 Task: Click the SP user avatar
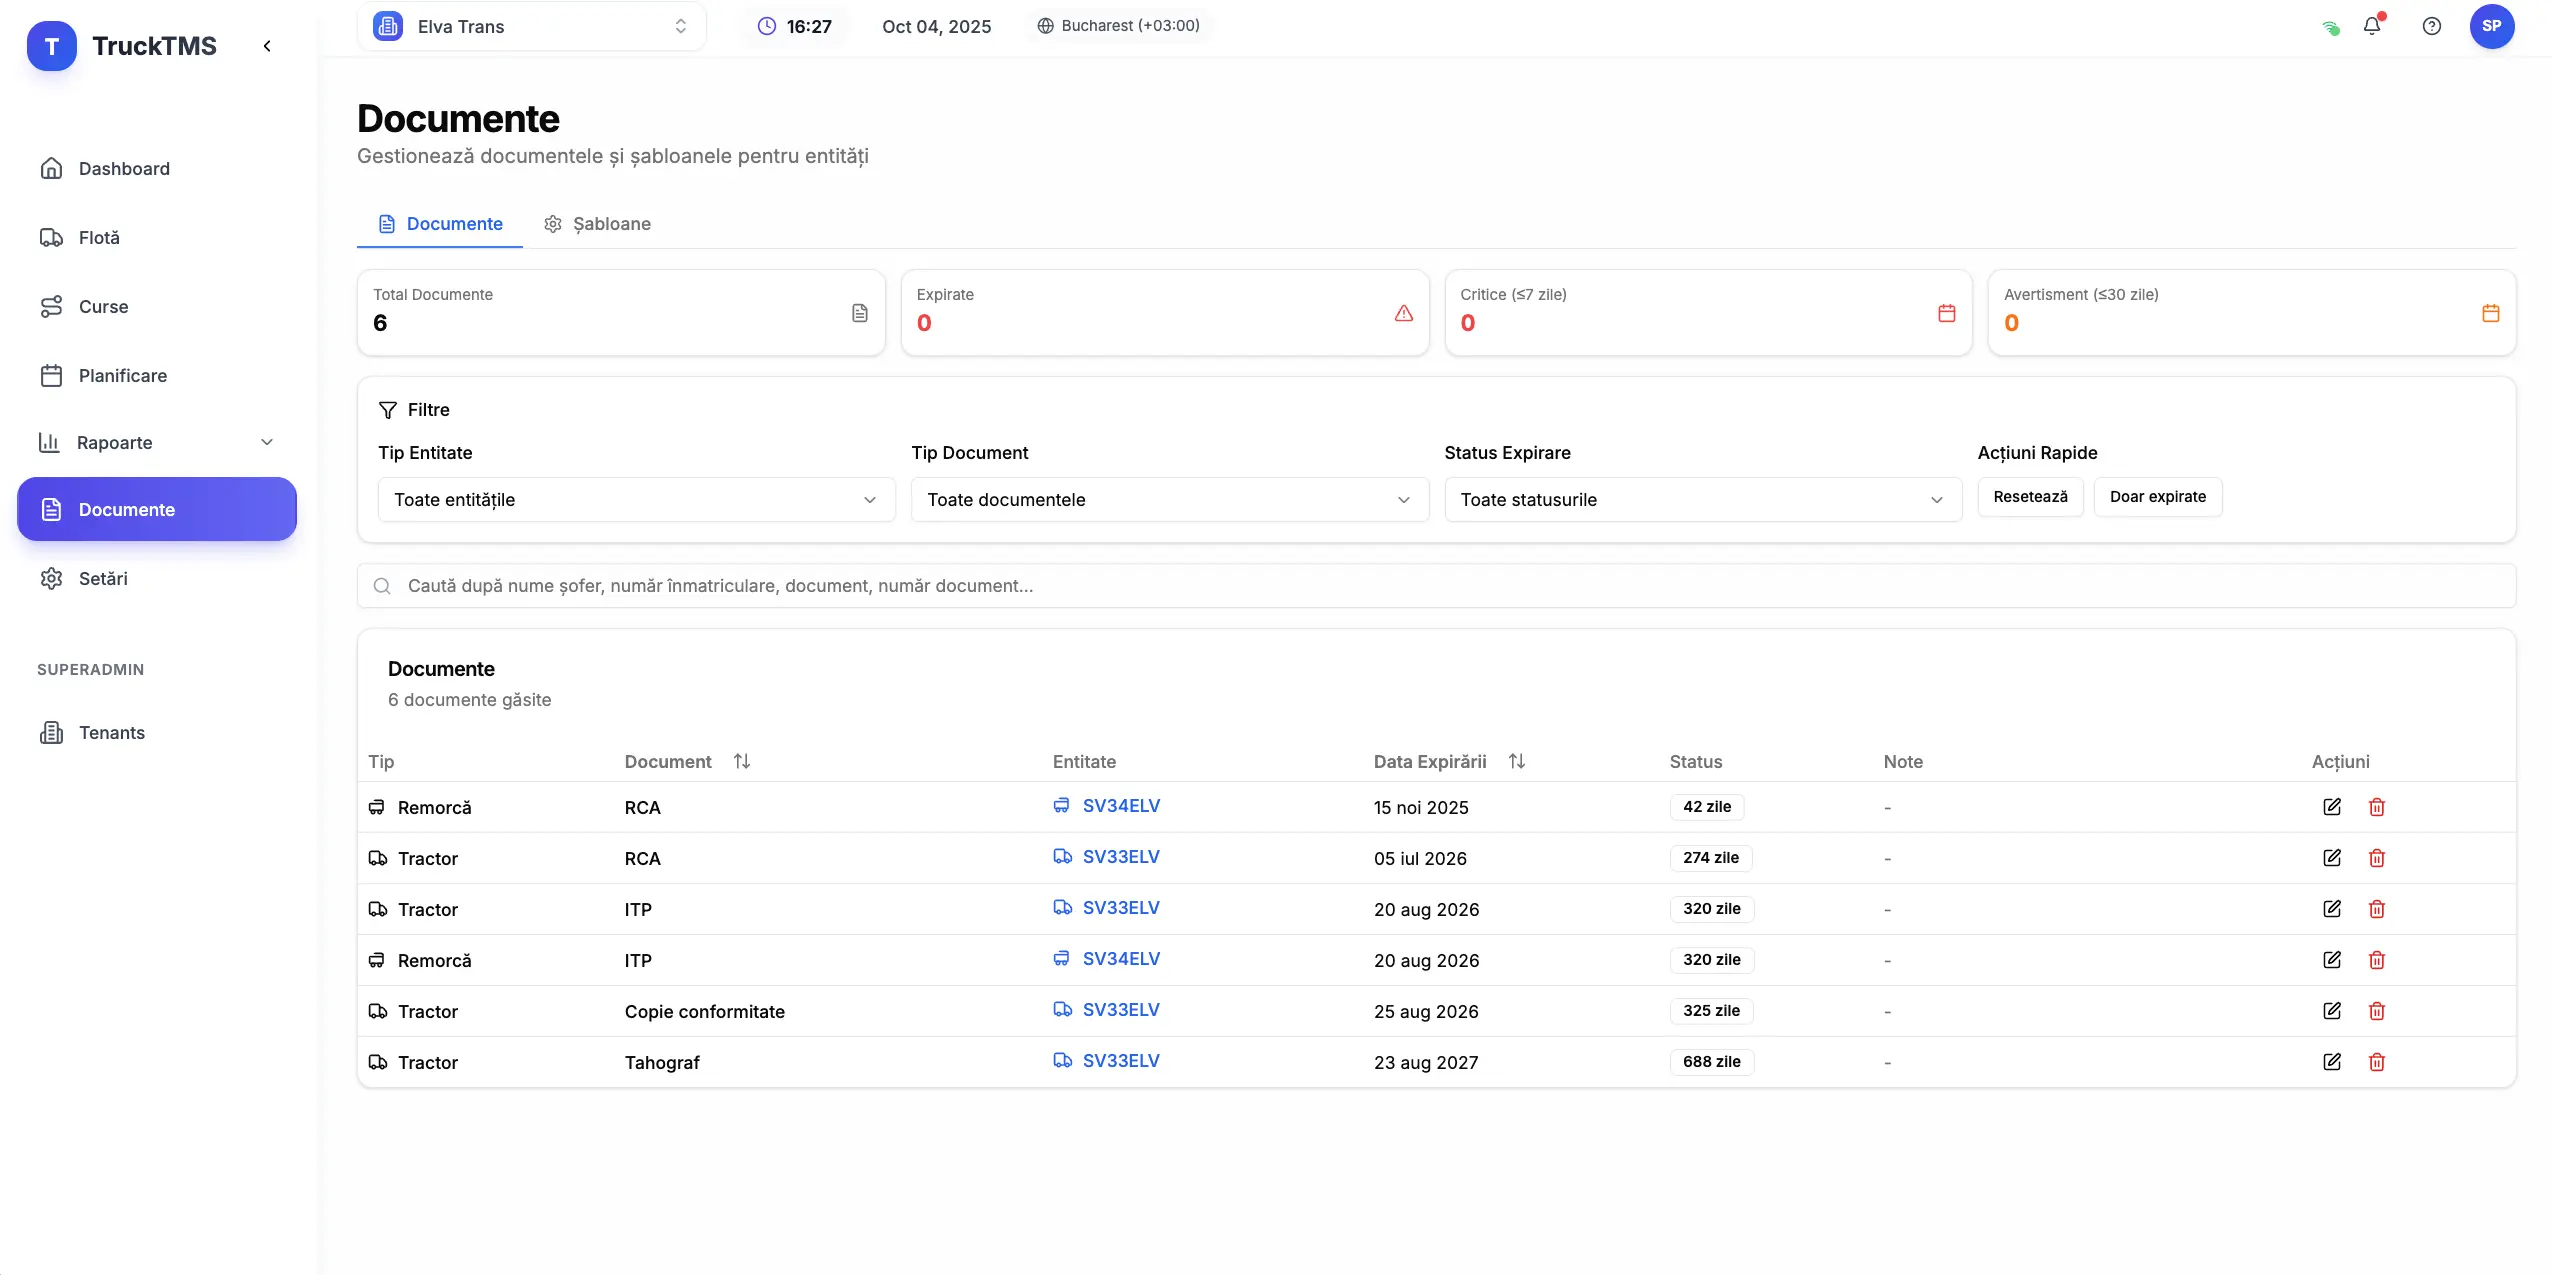pos(2491,26)
